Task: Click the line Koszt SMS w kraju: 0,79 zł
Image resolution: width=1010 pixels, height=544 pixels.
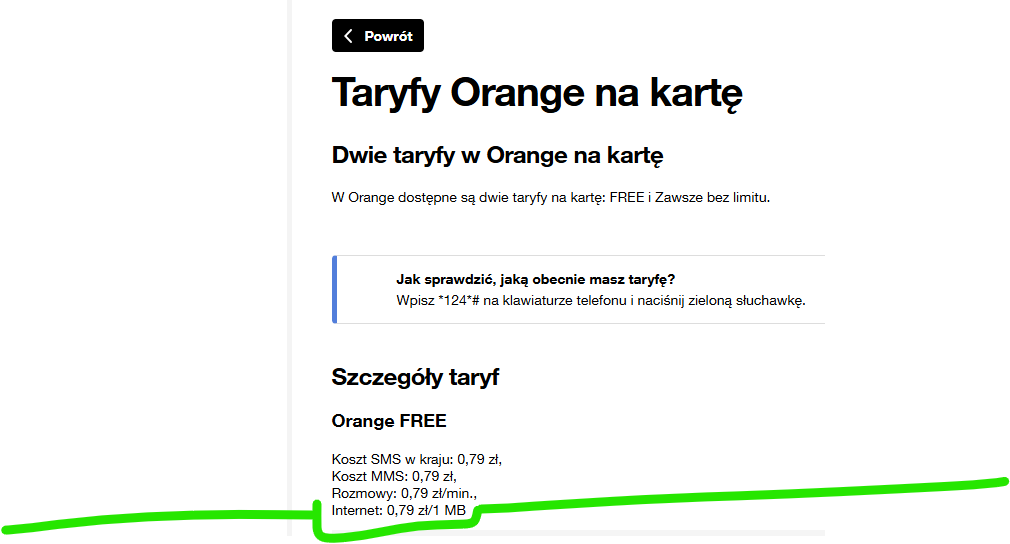Action: pos(417,459)
